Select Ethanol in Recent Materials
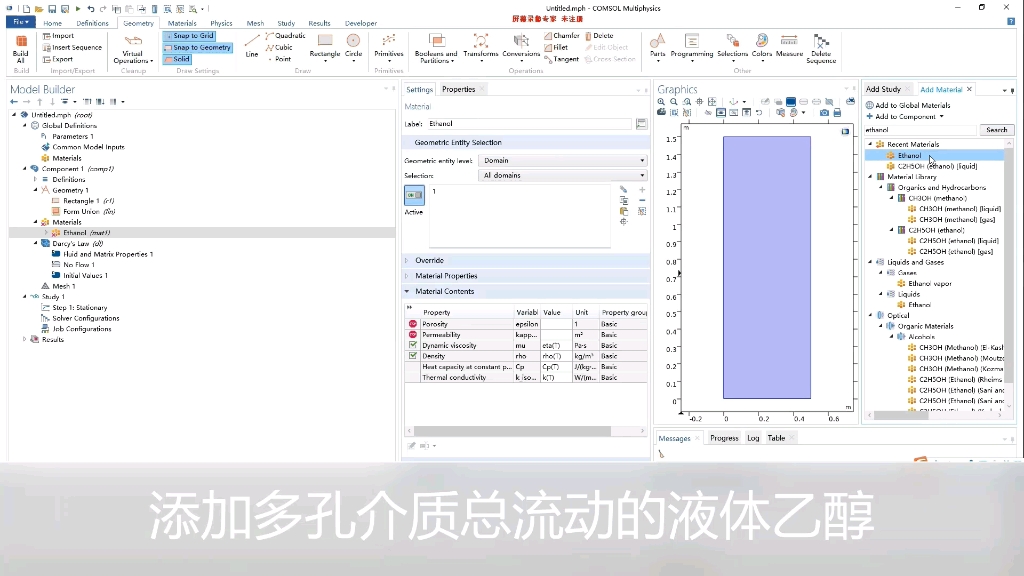Image resolution: width=1024 pixels, height=576 pixels. click(909, 155)
